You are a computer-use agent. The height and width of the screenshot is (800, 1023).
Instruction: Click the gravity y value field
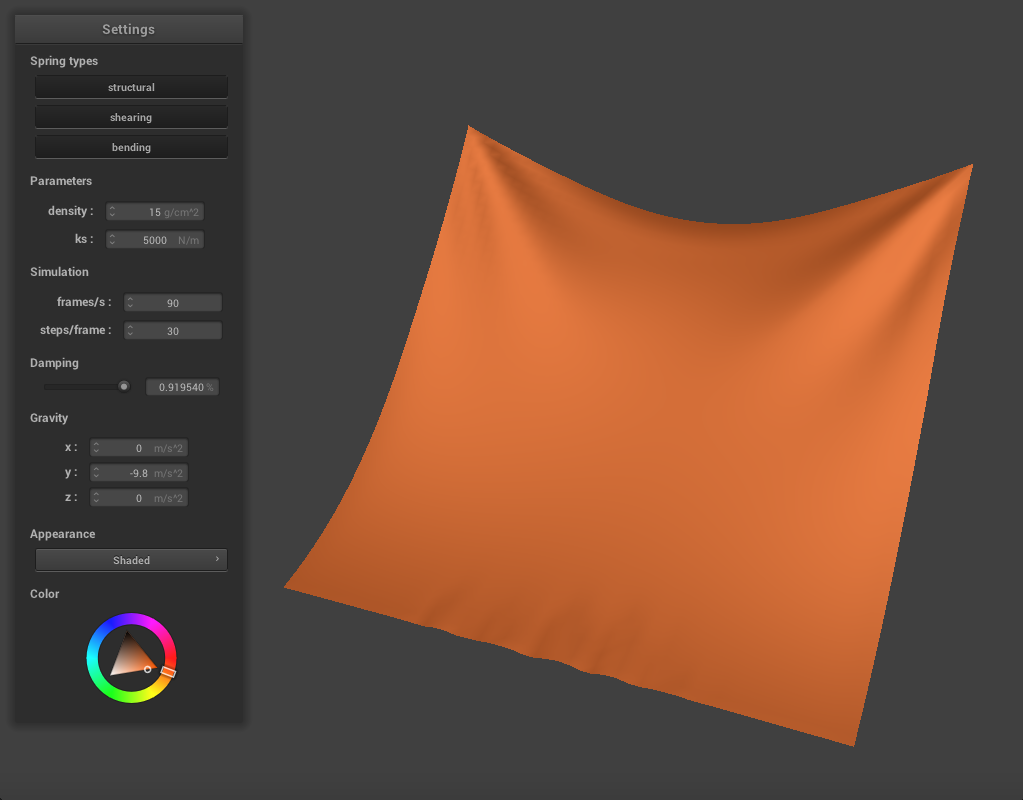point(140,473)
